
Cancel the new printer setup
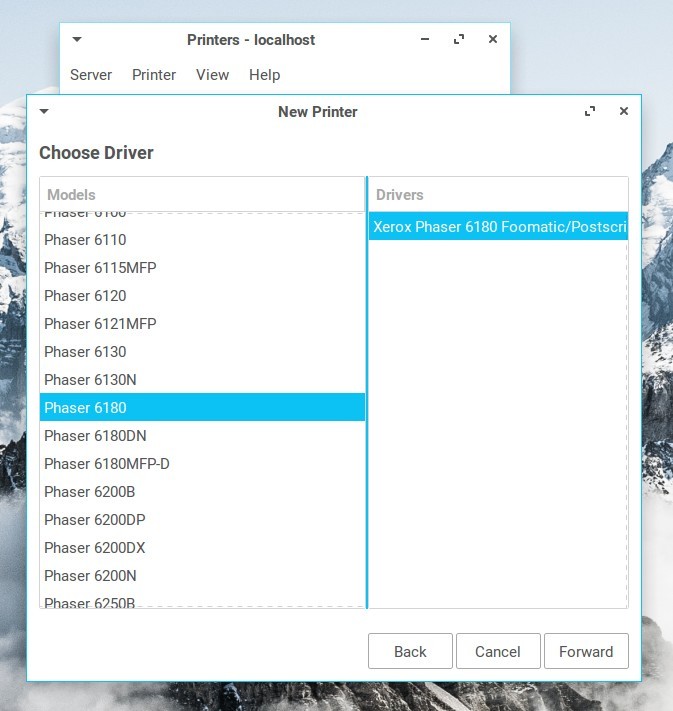[x=498, y=651]
